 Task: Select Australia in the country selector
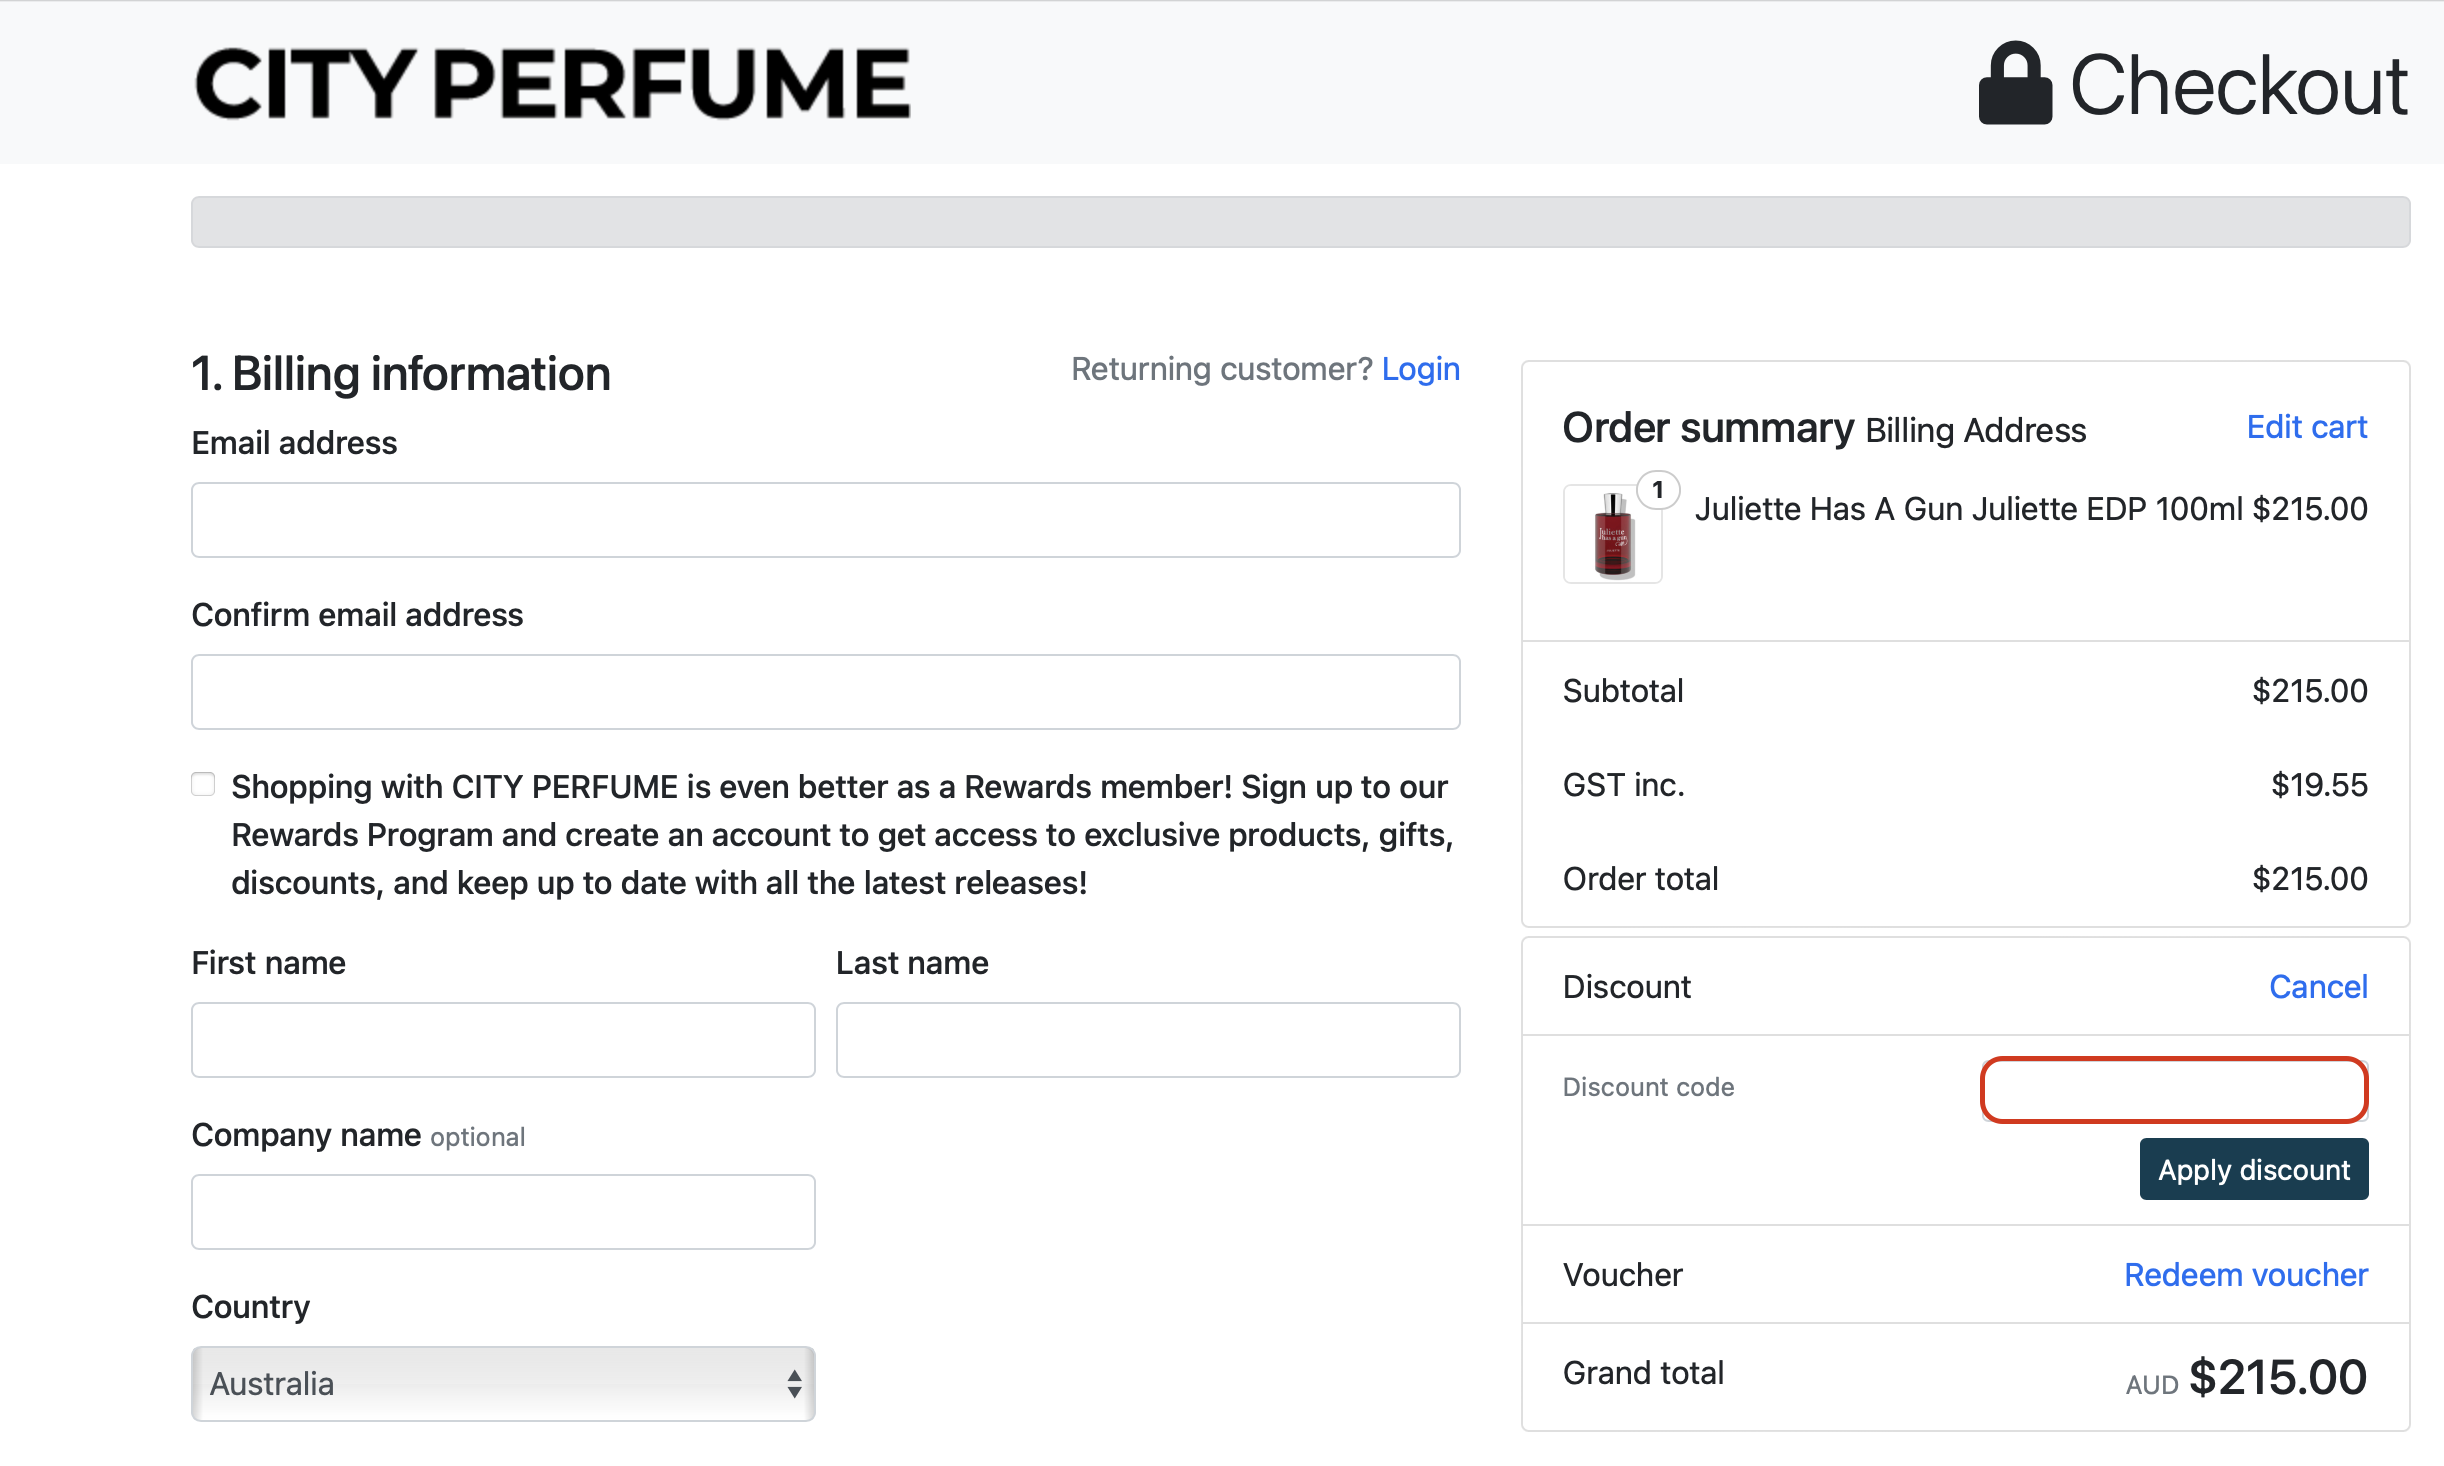point(503,1383)
